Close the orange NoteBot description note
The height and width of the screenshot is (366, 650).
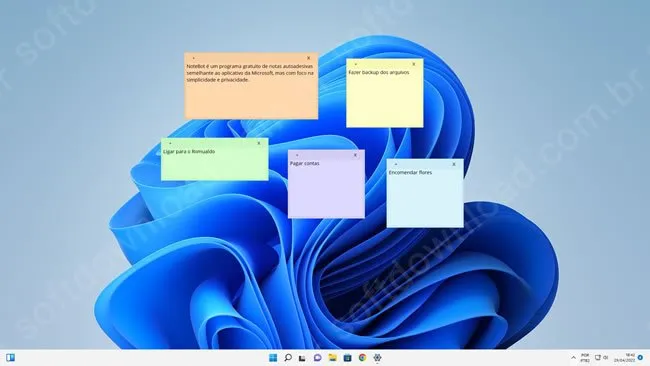click(308, 58)
